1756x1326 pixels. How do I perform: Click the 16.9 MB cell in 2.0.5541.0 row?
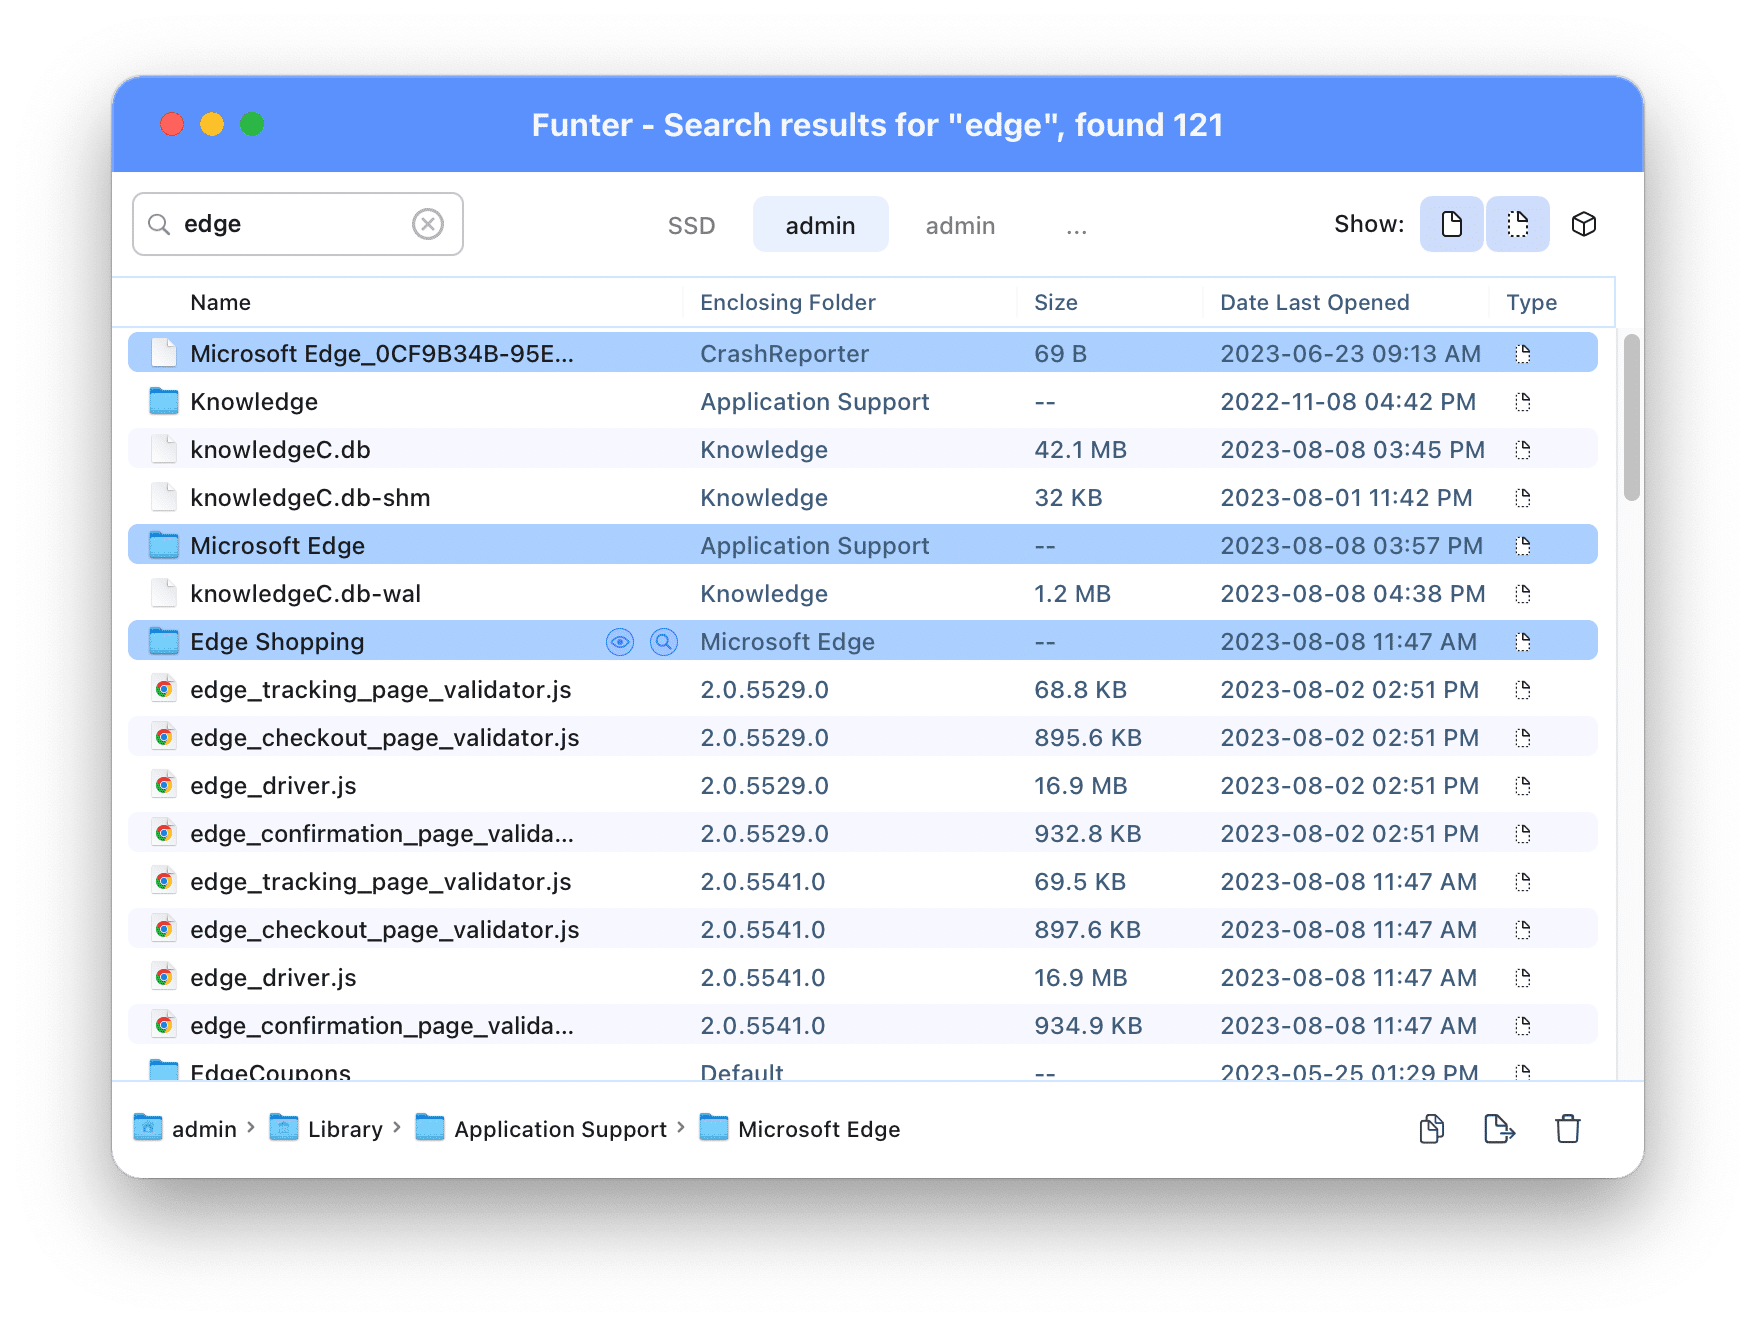pyautogui.click(x=1080, y=978)
